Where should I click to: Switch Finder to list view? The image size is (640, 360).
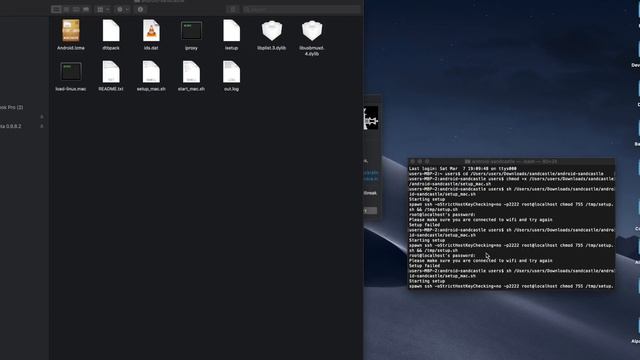point(66,9)
